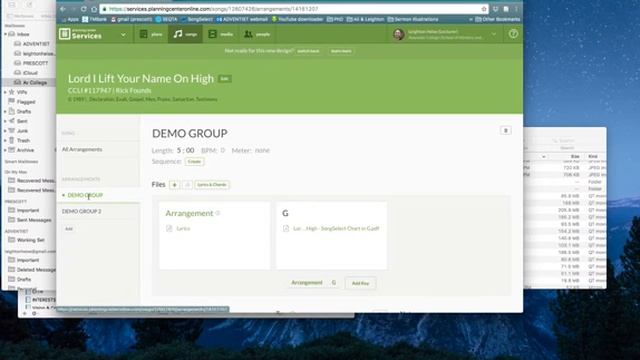The image size is (640, 360).
Task: Click the Edit button beside song title
Action: pyautogui.click(x=224, y=79)
